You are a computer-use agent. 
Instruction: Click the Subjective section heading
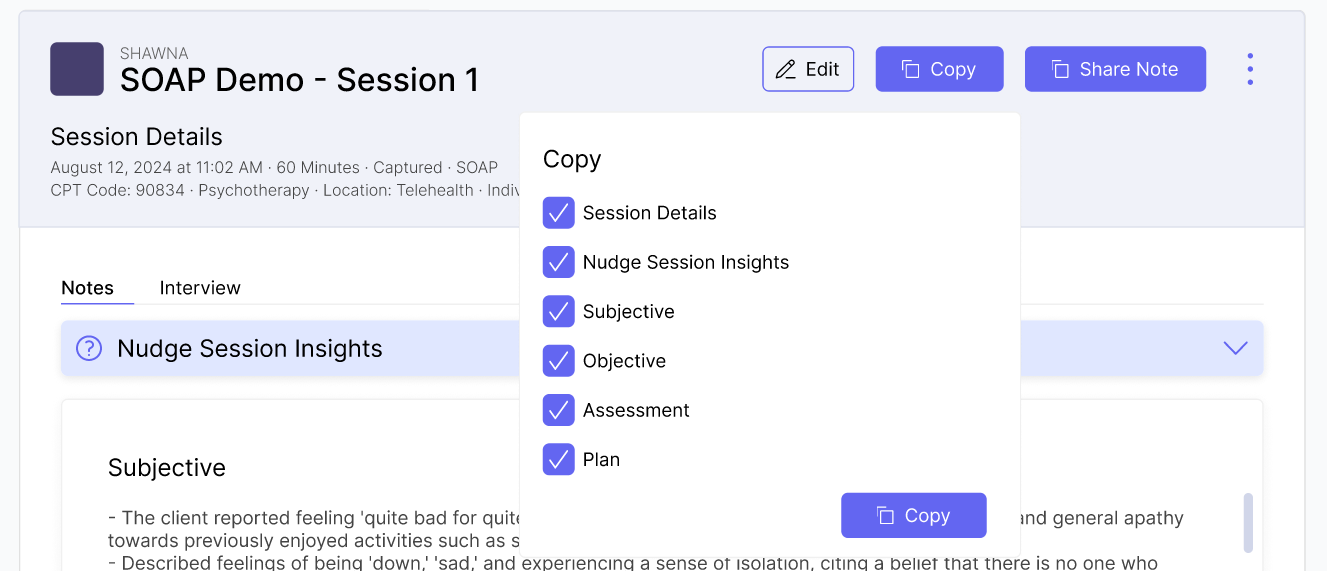[x=167, y=468]
